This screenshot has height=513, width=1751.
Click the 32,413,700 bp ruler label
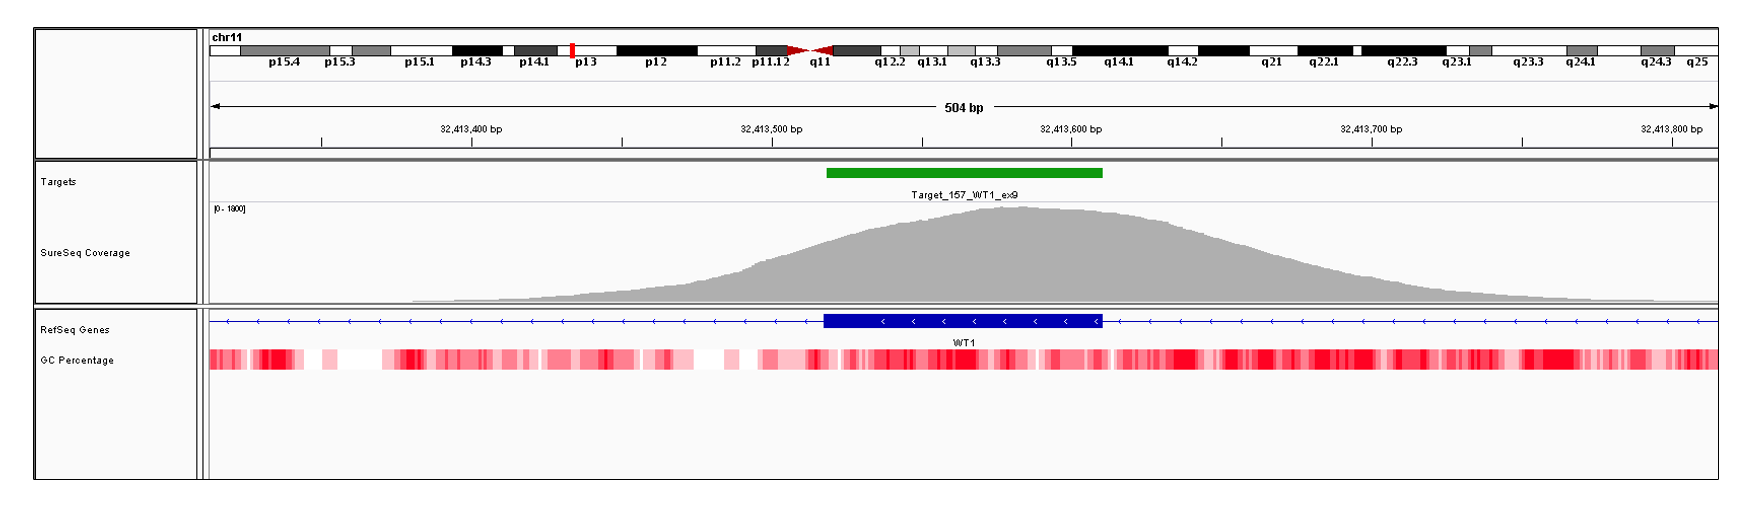coord(1371,129)
